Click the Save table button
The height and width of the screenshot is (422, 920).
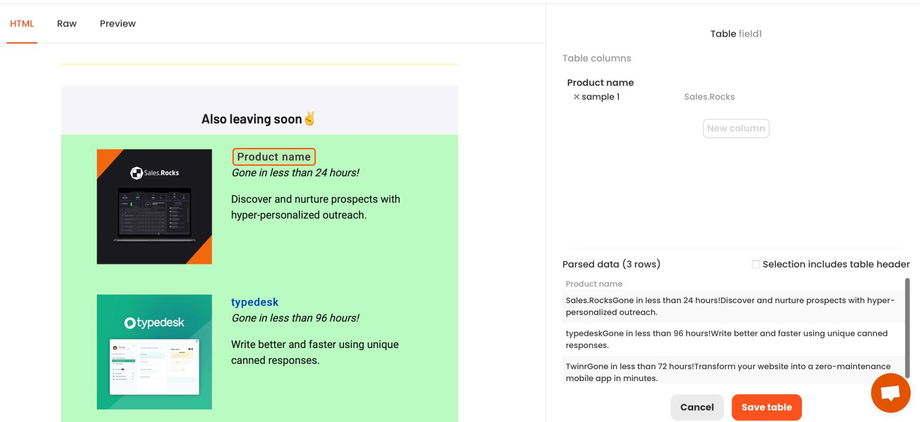click(766, 407)
